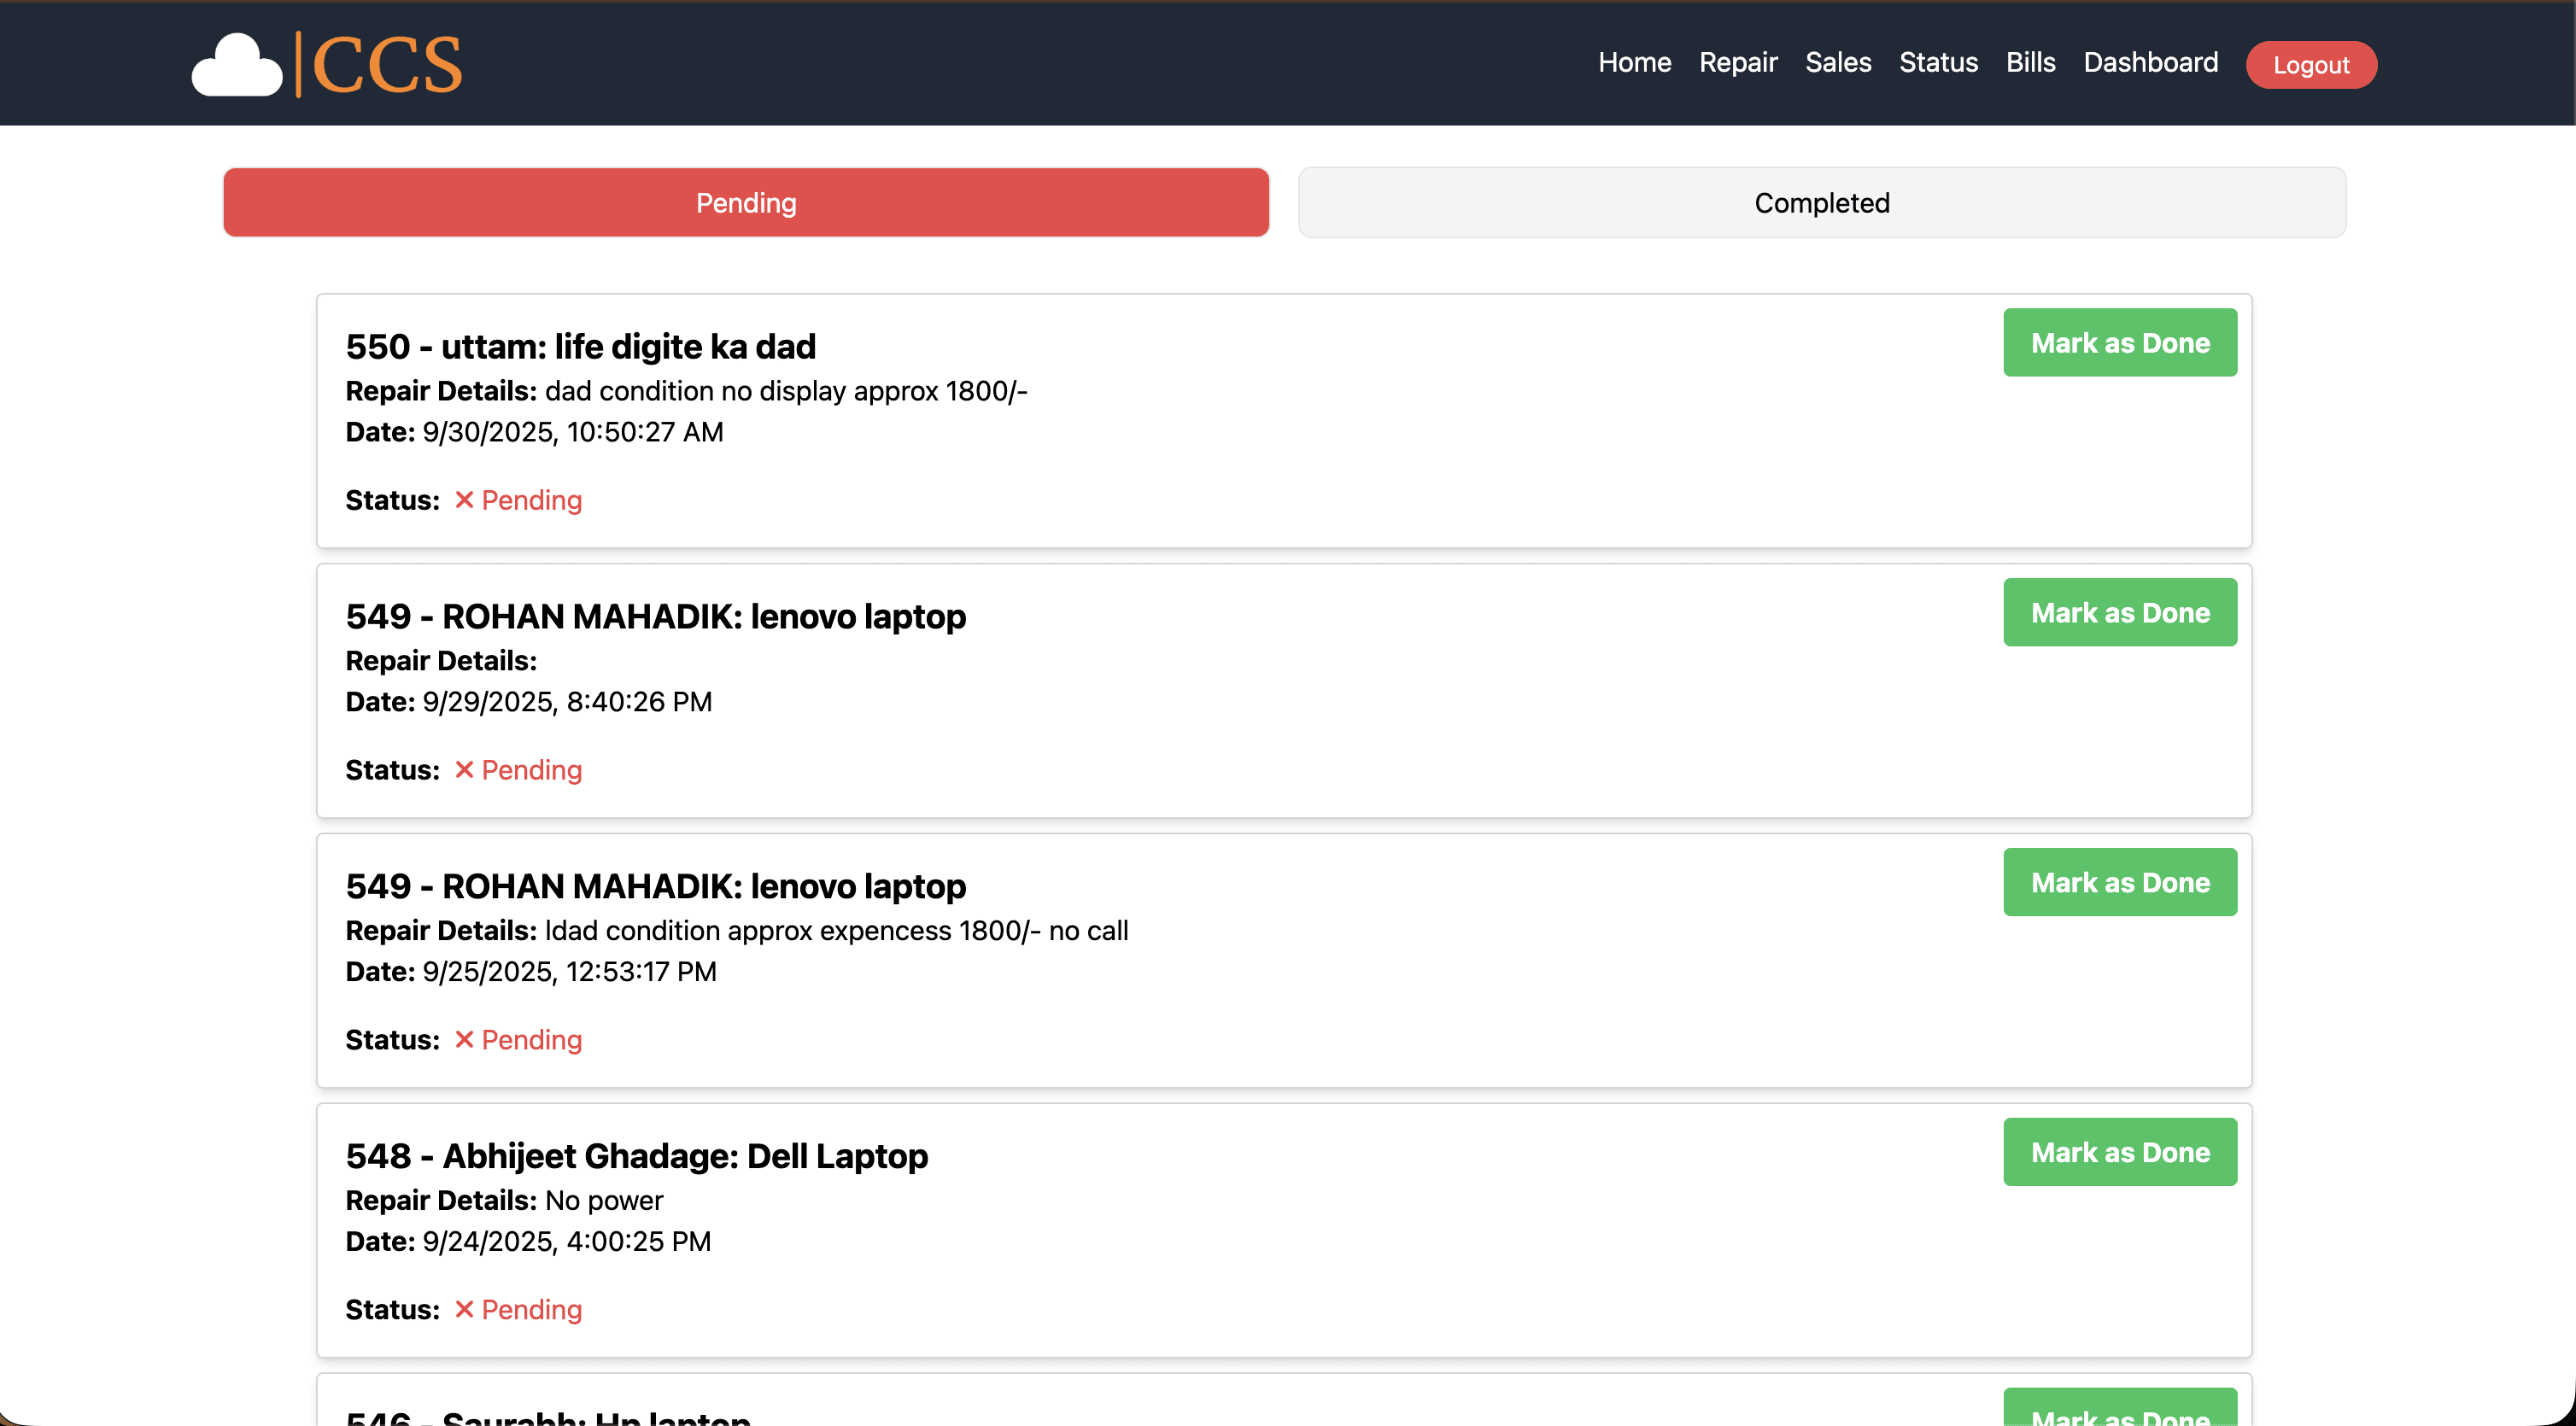Click the white cloud logo icon

pyautogui.click(x=237, y=66)
